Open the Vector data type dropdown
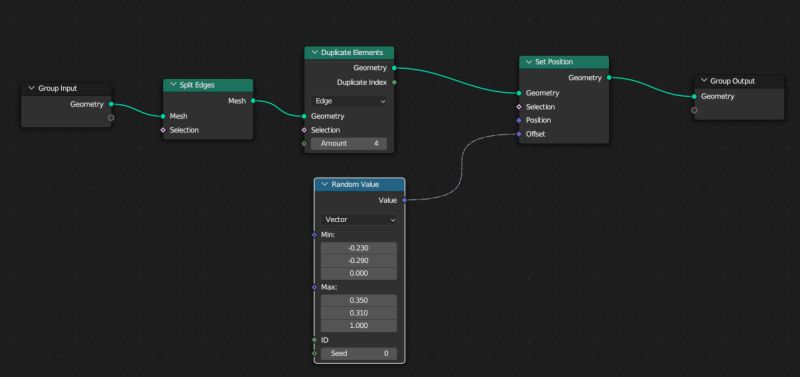Viewport: 800px width, 377px height. point(359,219)
